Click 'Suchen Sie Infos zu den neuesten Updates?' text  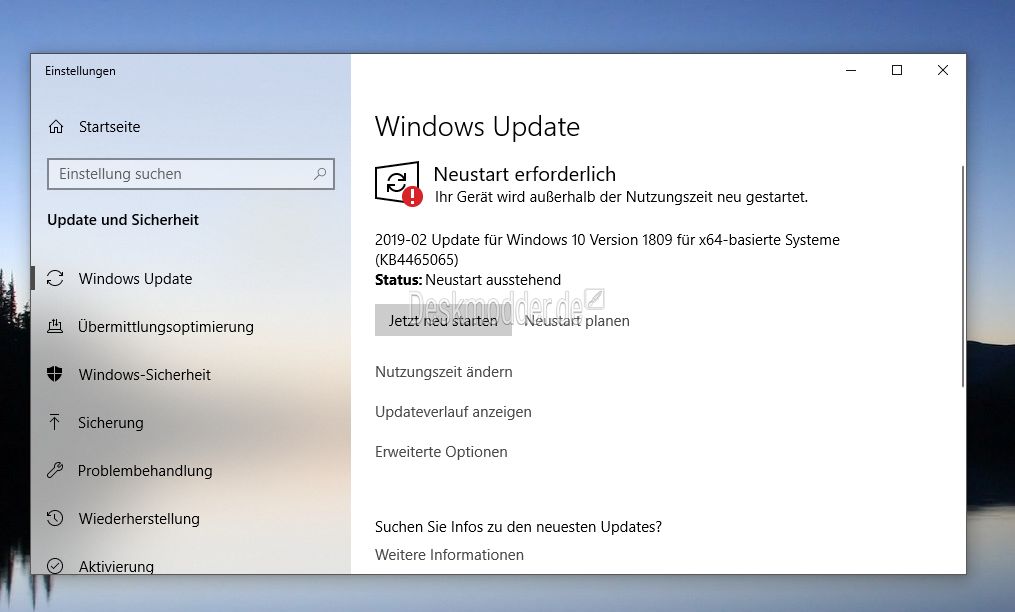519,527
